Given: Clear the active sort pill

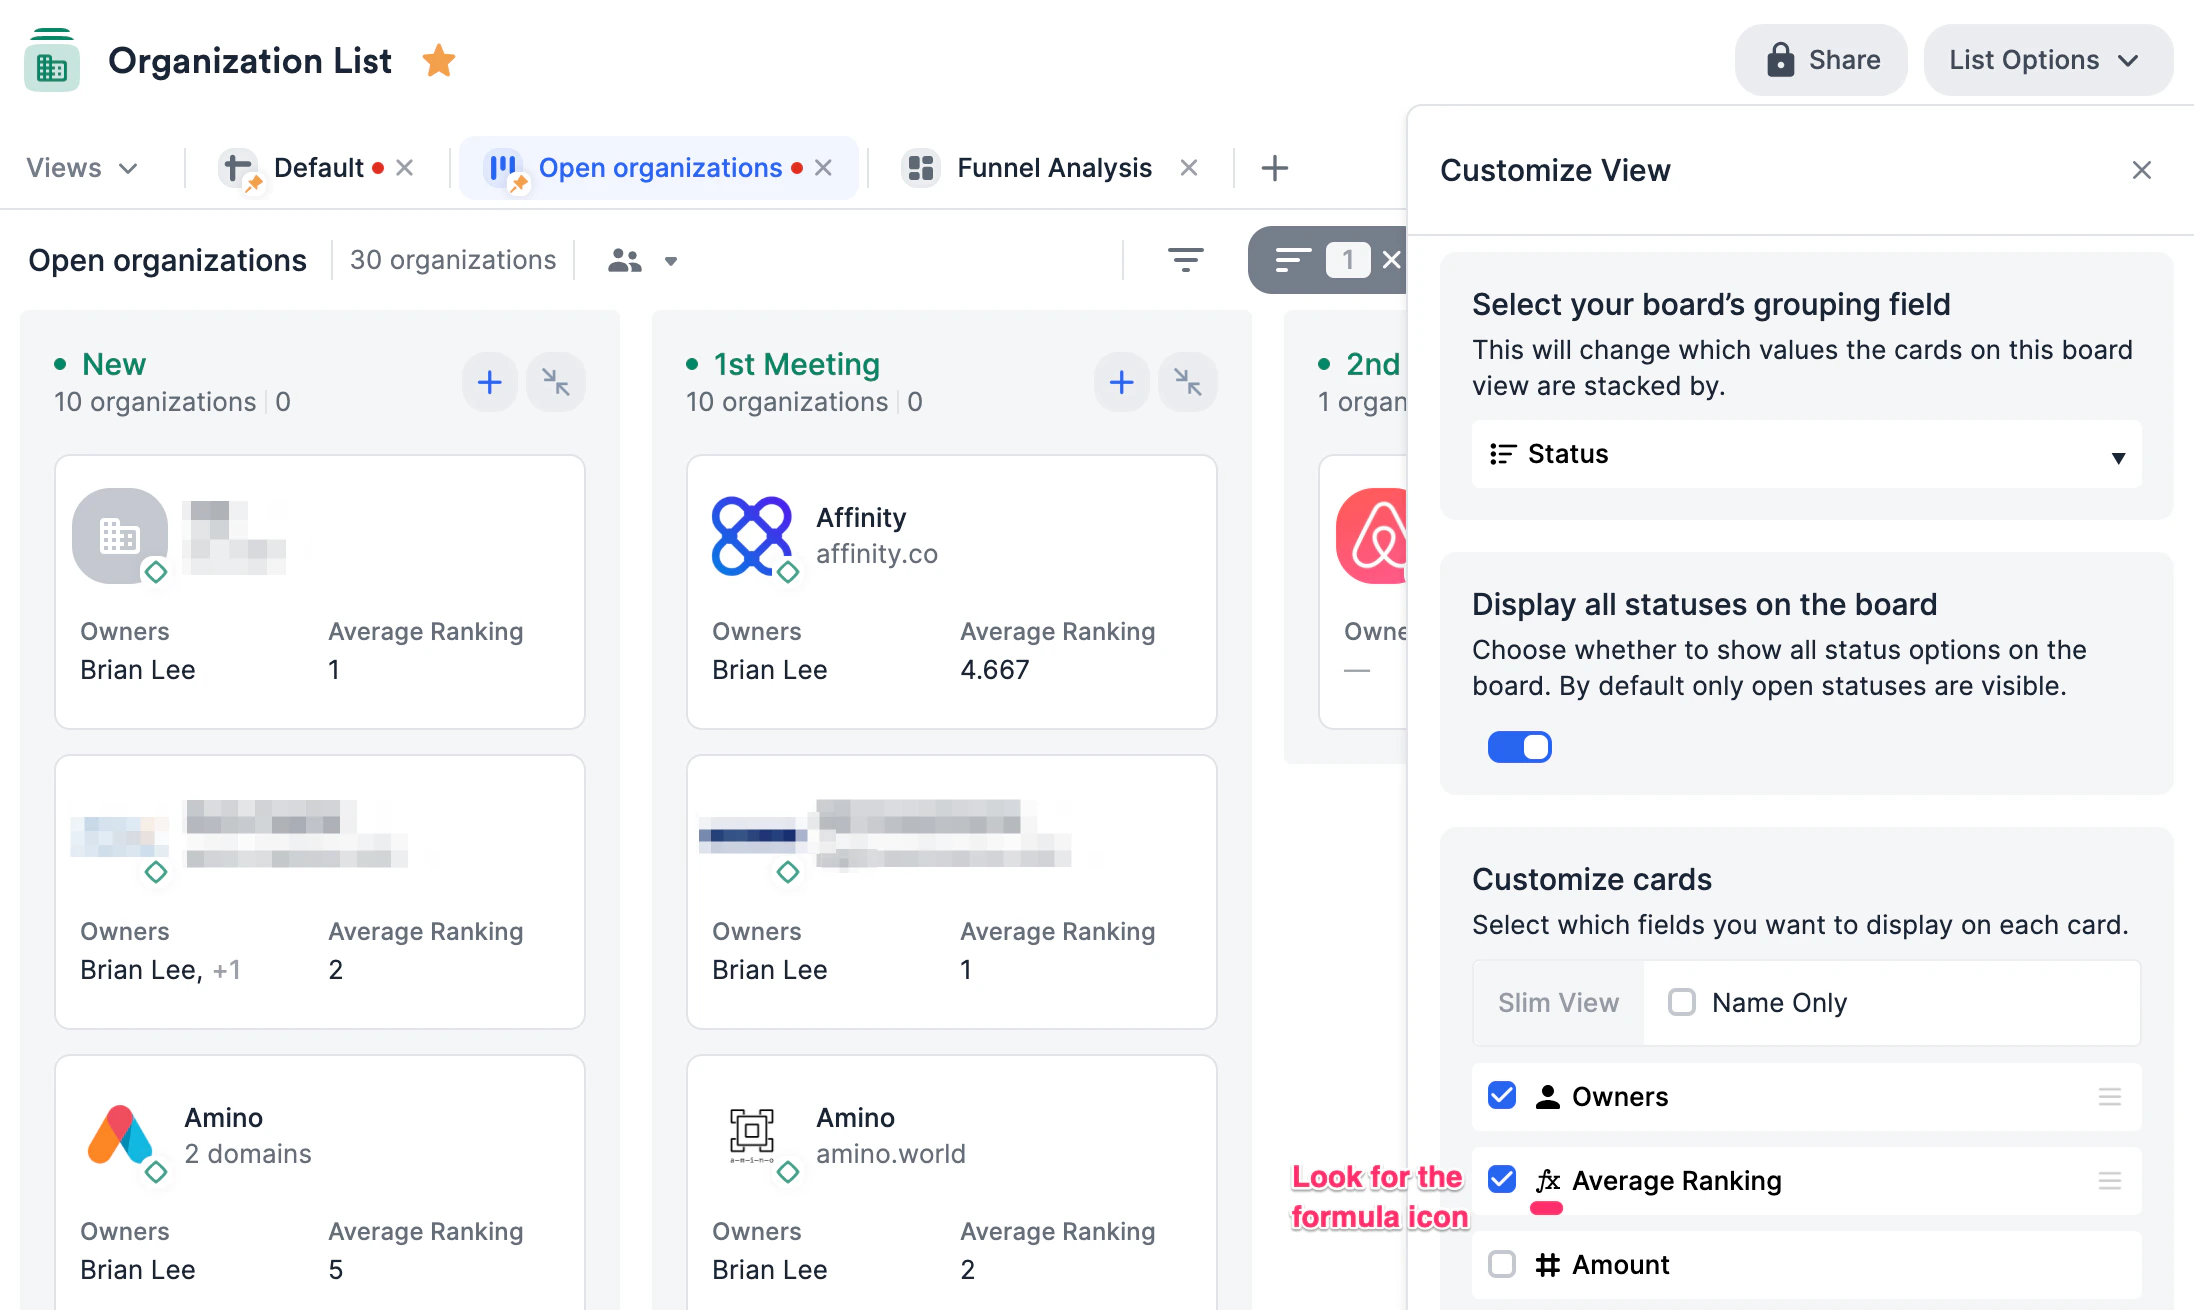Looking at the screenshot, I should point(1391,260).
